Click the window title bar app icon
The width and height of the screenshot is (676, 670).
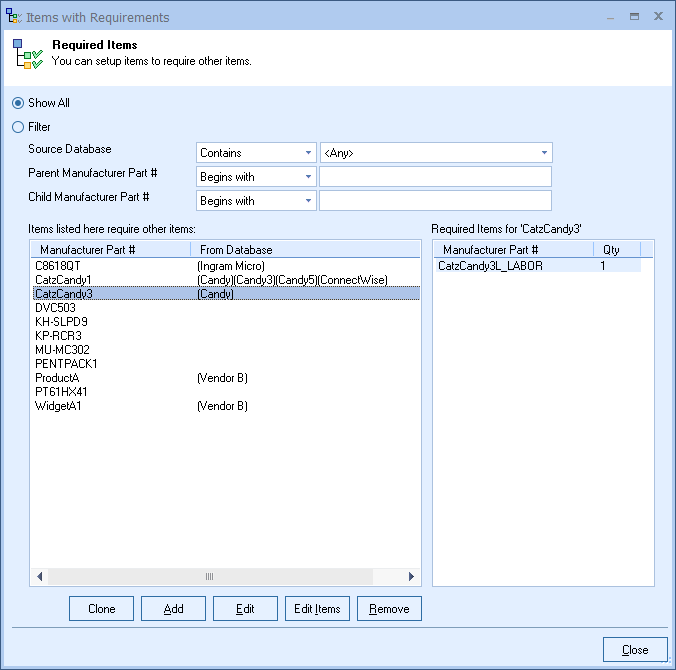(x=14, y=17)
